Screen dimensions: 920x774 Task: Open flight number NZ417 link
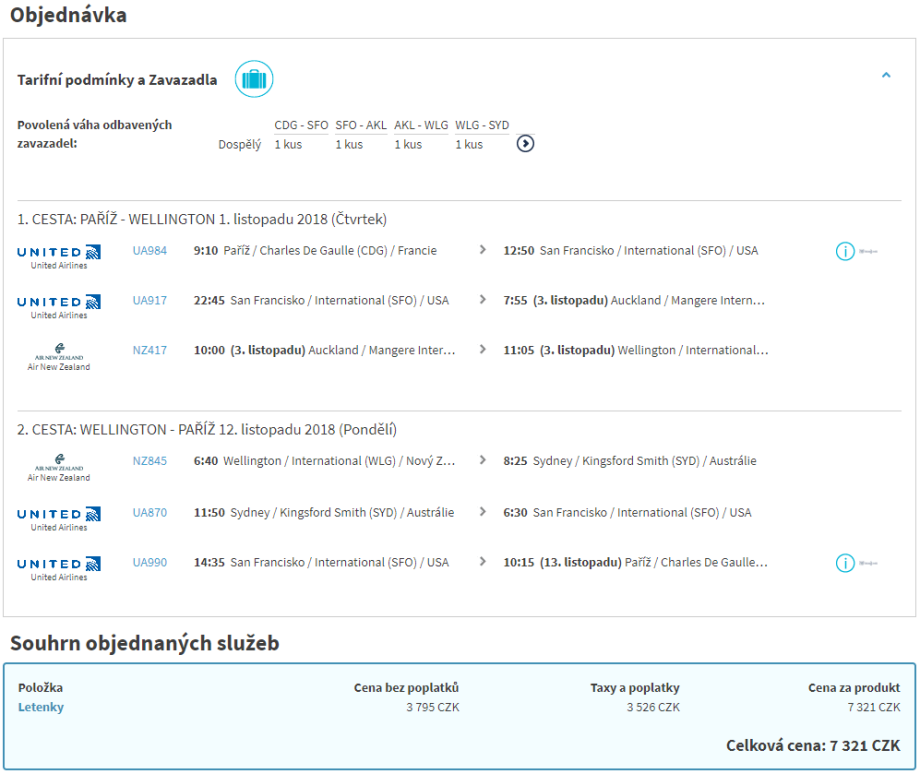[150, 350]
